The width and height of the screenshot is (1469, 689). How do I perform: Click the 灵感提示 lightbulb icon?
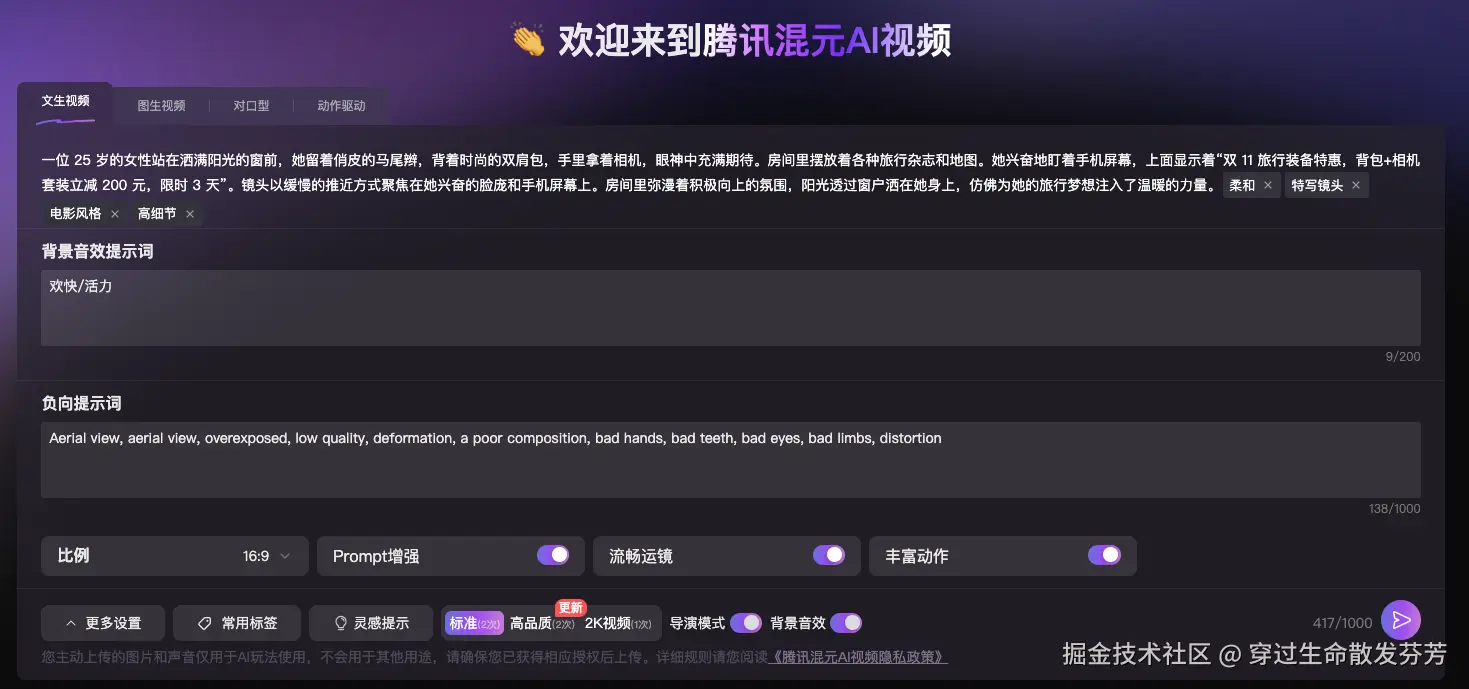click(x=341, y=622)
